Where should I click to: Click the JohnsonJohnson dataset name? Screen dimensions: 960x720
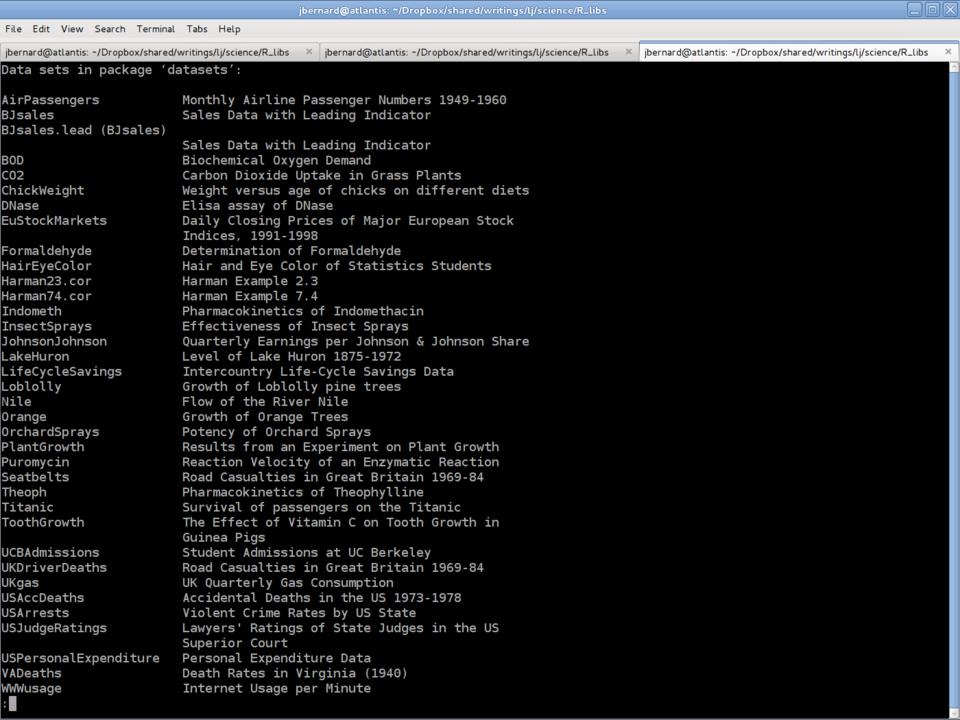point(54,341)
